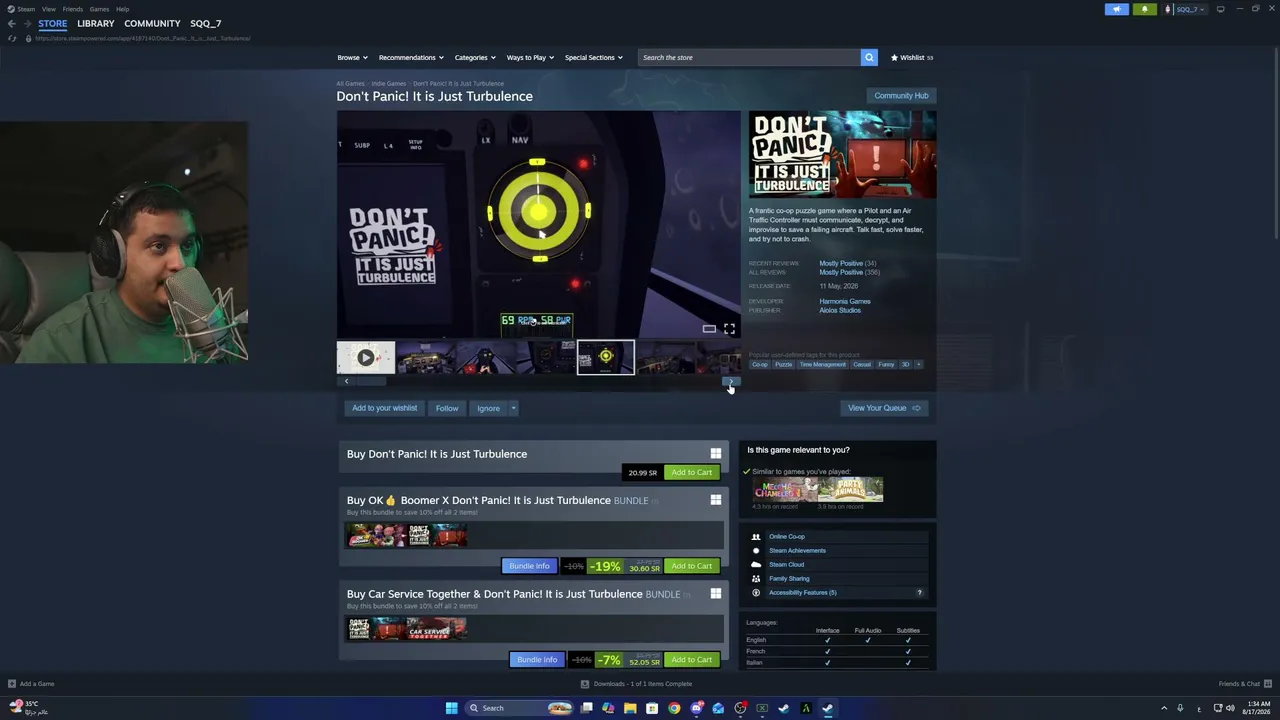Add the 20.99 SR game to cart
Image resolution: width=1280 pixels, height=720 pixels.
pos(692,472)
